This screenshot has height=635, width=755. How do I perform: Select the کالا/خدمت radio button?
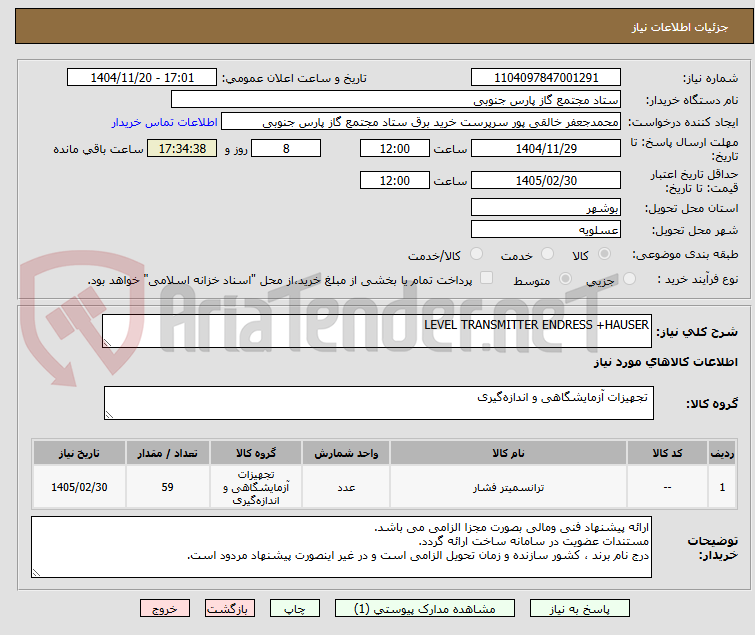tap(476, 254)
